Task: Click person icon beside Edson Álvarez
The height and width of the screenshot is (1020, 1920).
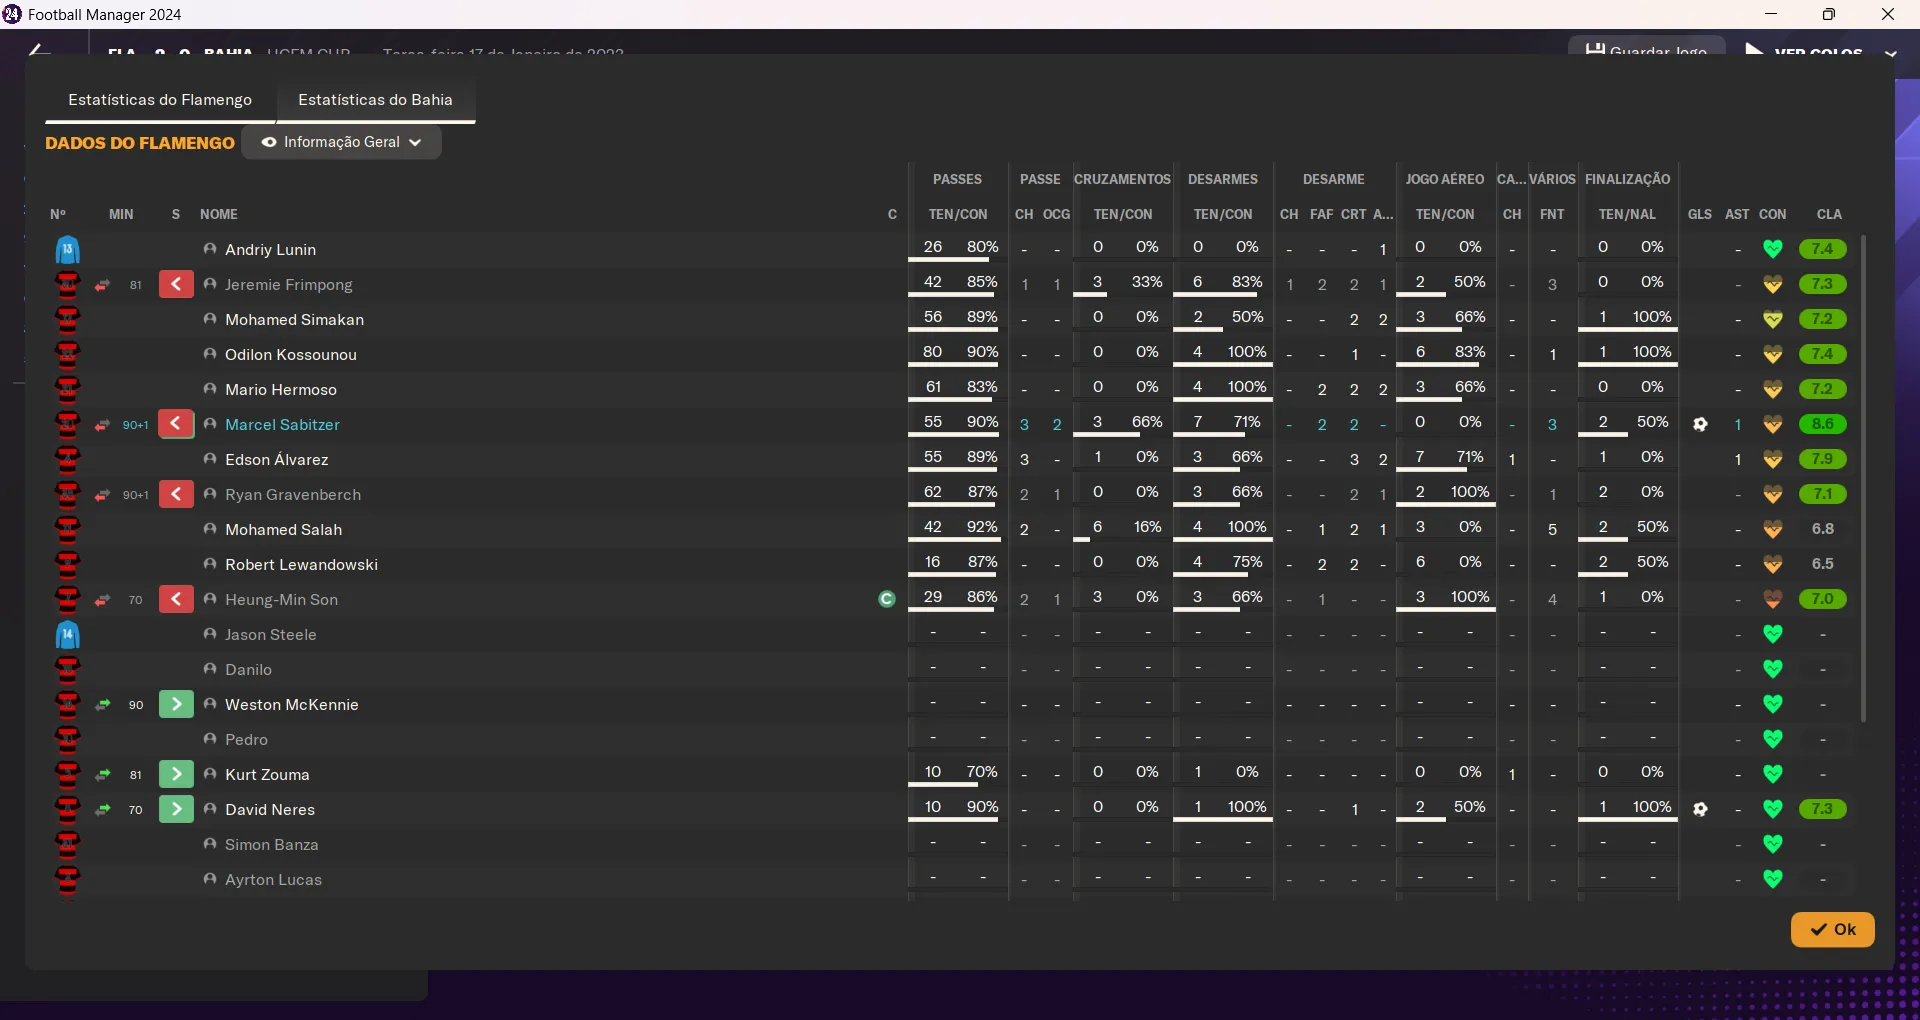Action: [x=210, y=459]
